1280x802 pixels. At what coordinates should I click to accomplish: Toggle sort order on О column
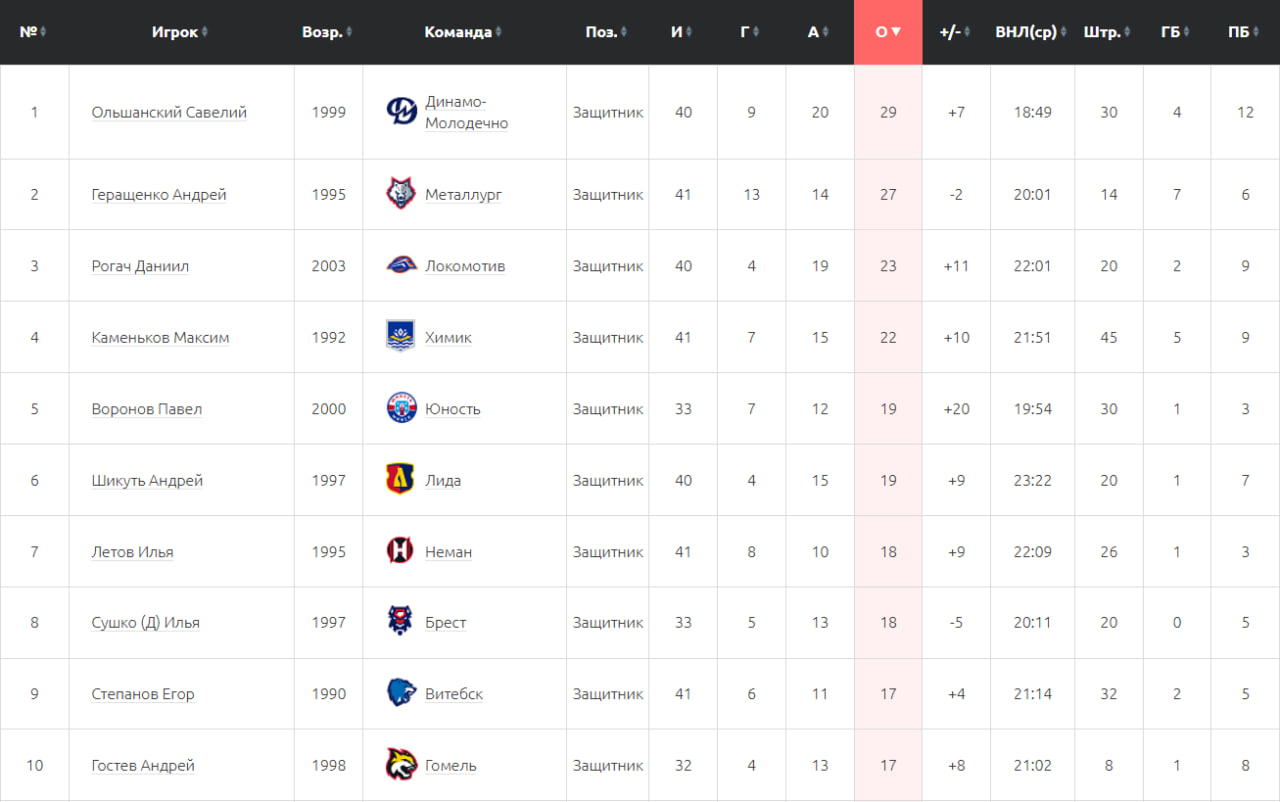888,32
